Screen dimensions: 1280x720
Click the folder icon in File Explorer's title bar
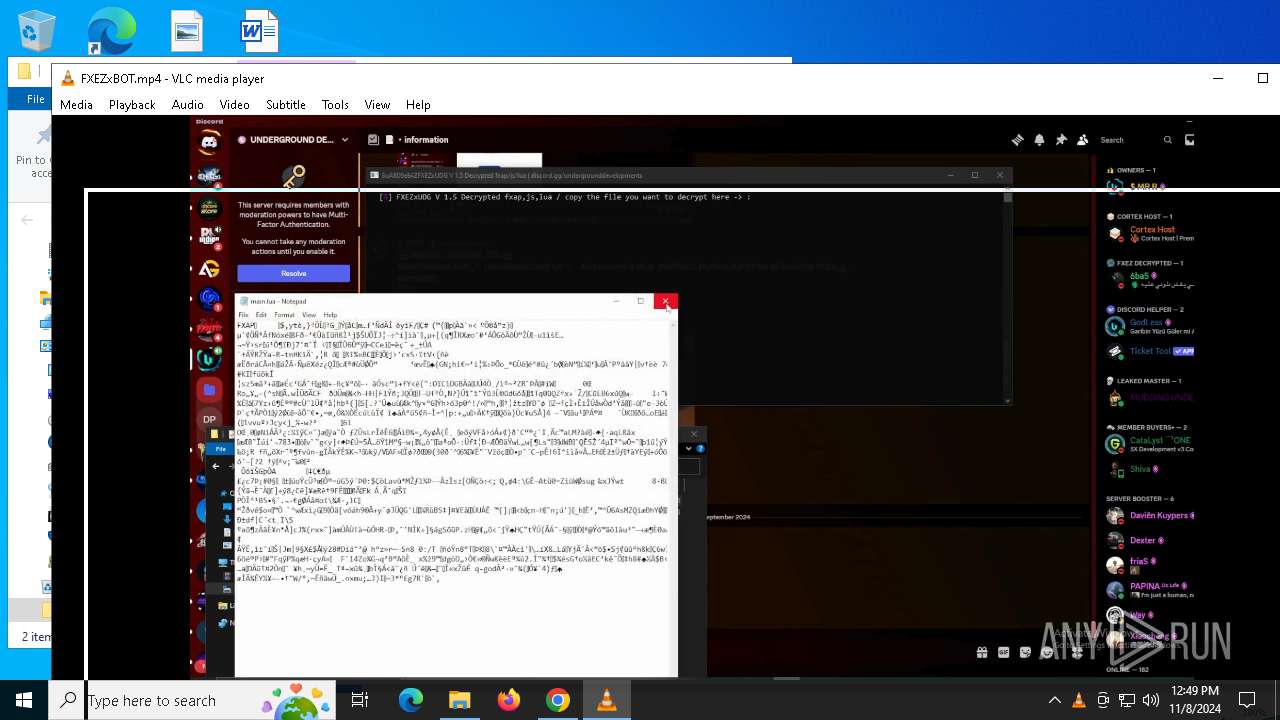pos(24,71)
